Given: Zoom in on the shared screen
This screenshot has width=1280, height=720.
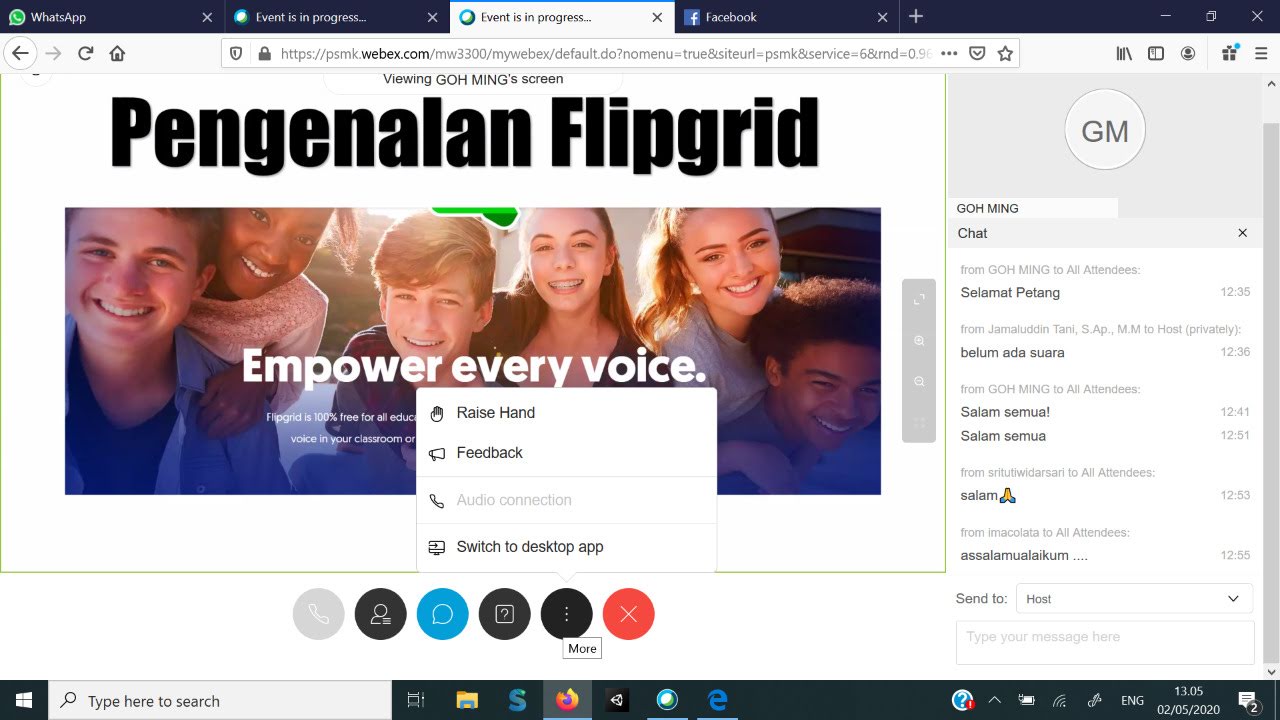Looking at the screenshot, I should click(x=920, y=340).
